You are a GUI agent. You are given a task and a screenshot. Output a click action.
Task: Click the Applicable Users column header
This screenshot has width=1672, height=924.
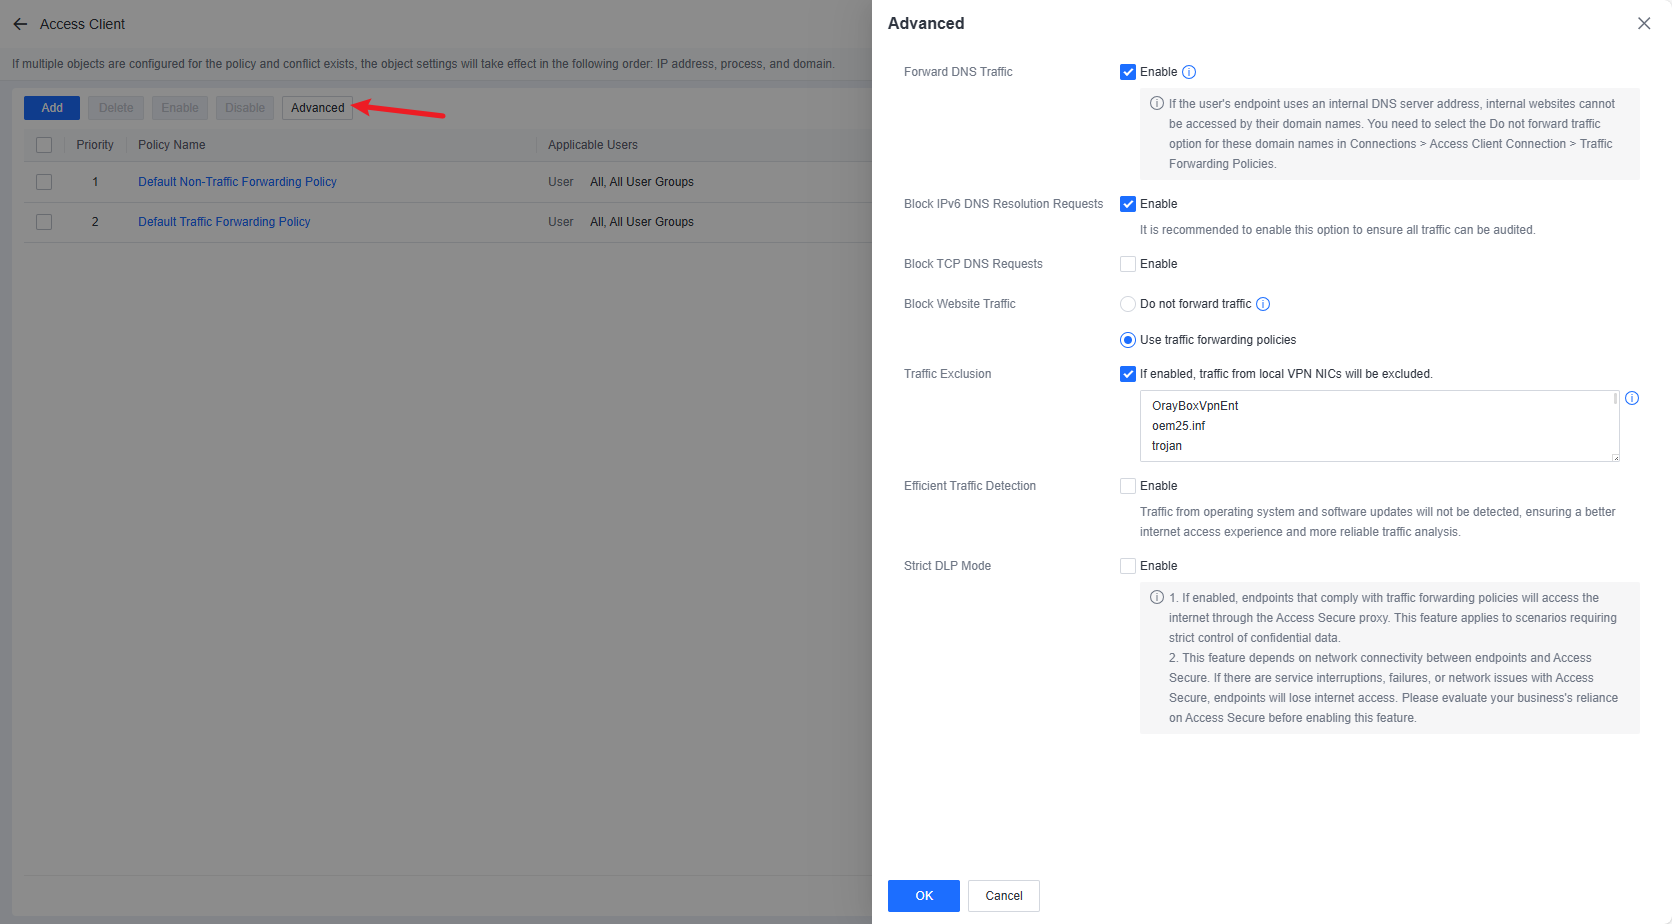pyautogui.click(x=593, y=145)
